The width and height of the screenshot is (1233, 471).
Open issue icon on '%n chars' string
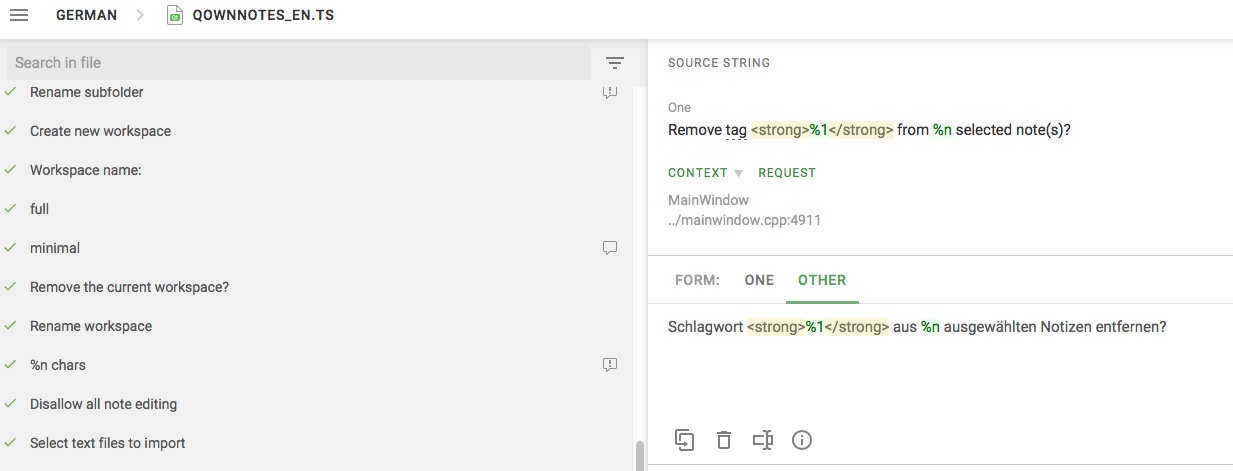click(x=610, y=365)
